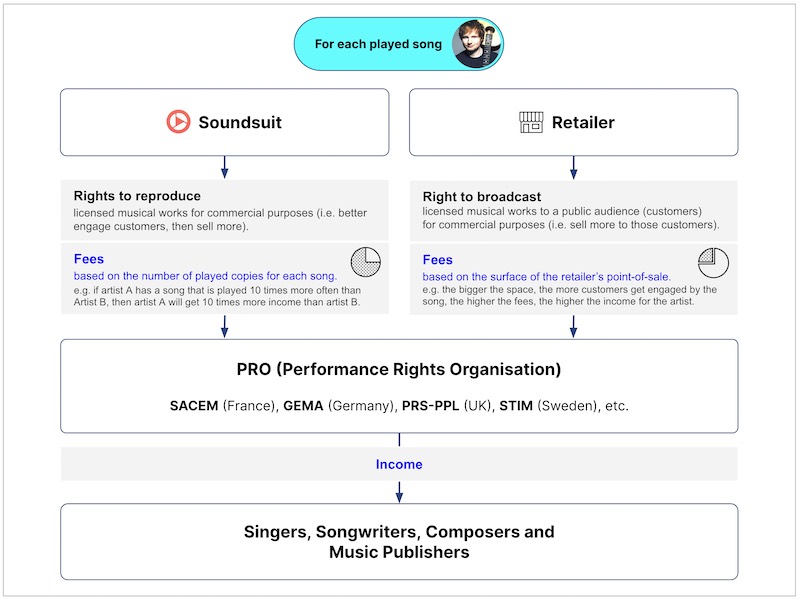Click the blue Fees heading under Retailer
The height and width of the screenshot is (601, 800).
click(x=438, y=259)
